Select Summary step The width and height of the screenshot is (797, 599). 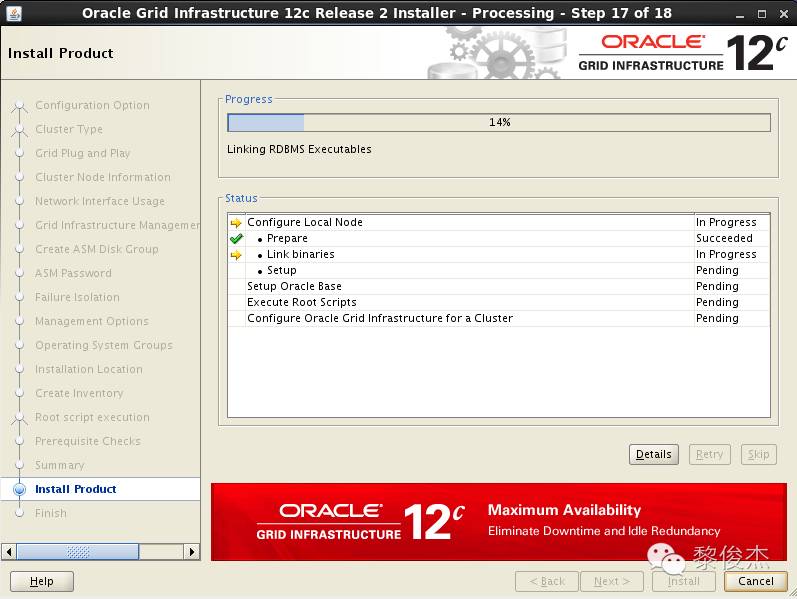click(59, 465)
